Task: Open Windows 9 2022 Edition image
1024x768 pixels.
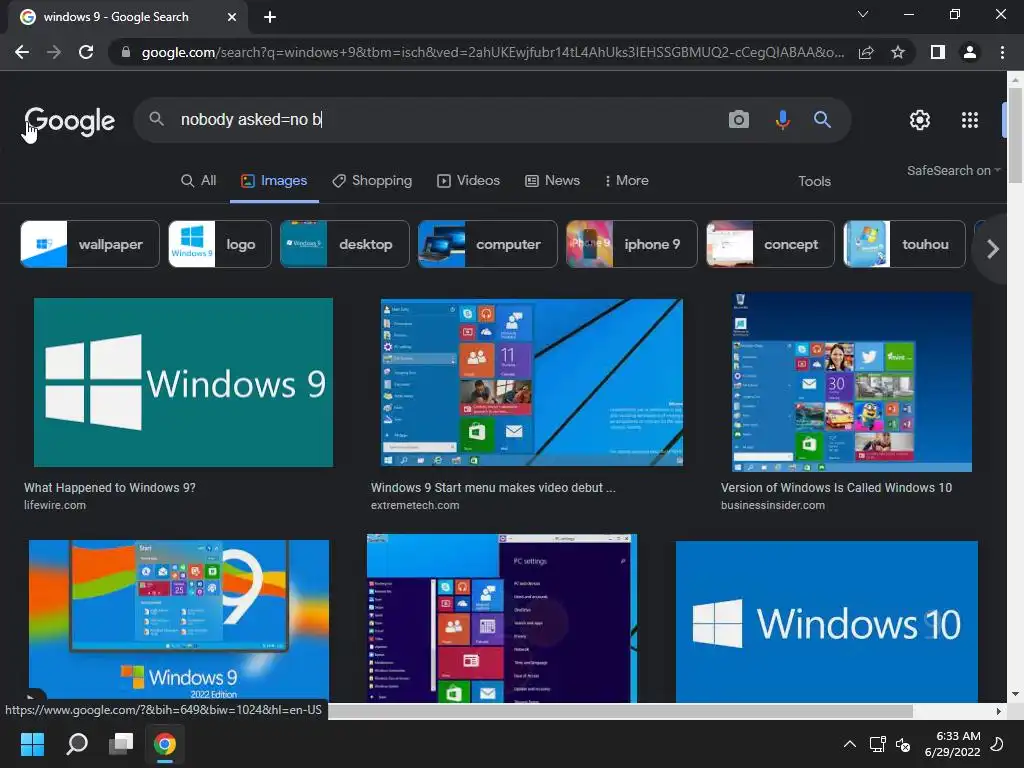Action: pyautogui.click(x=179, y=620)
